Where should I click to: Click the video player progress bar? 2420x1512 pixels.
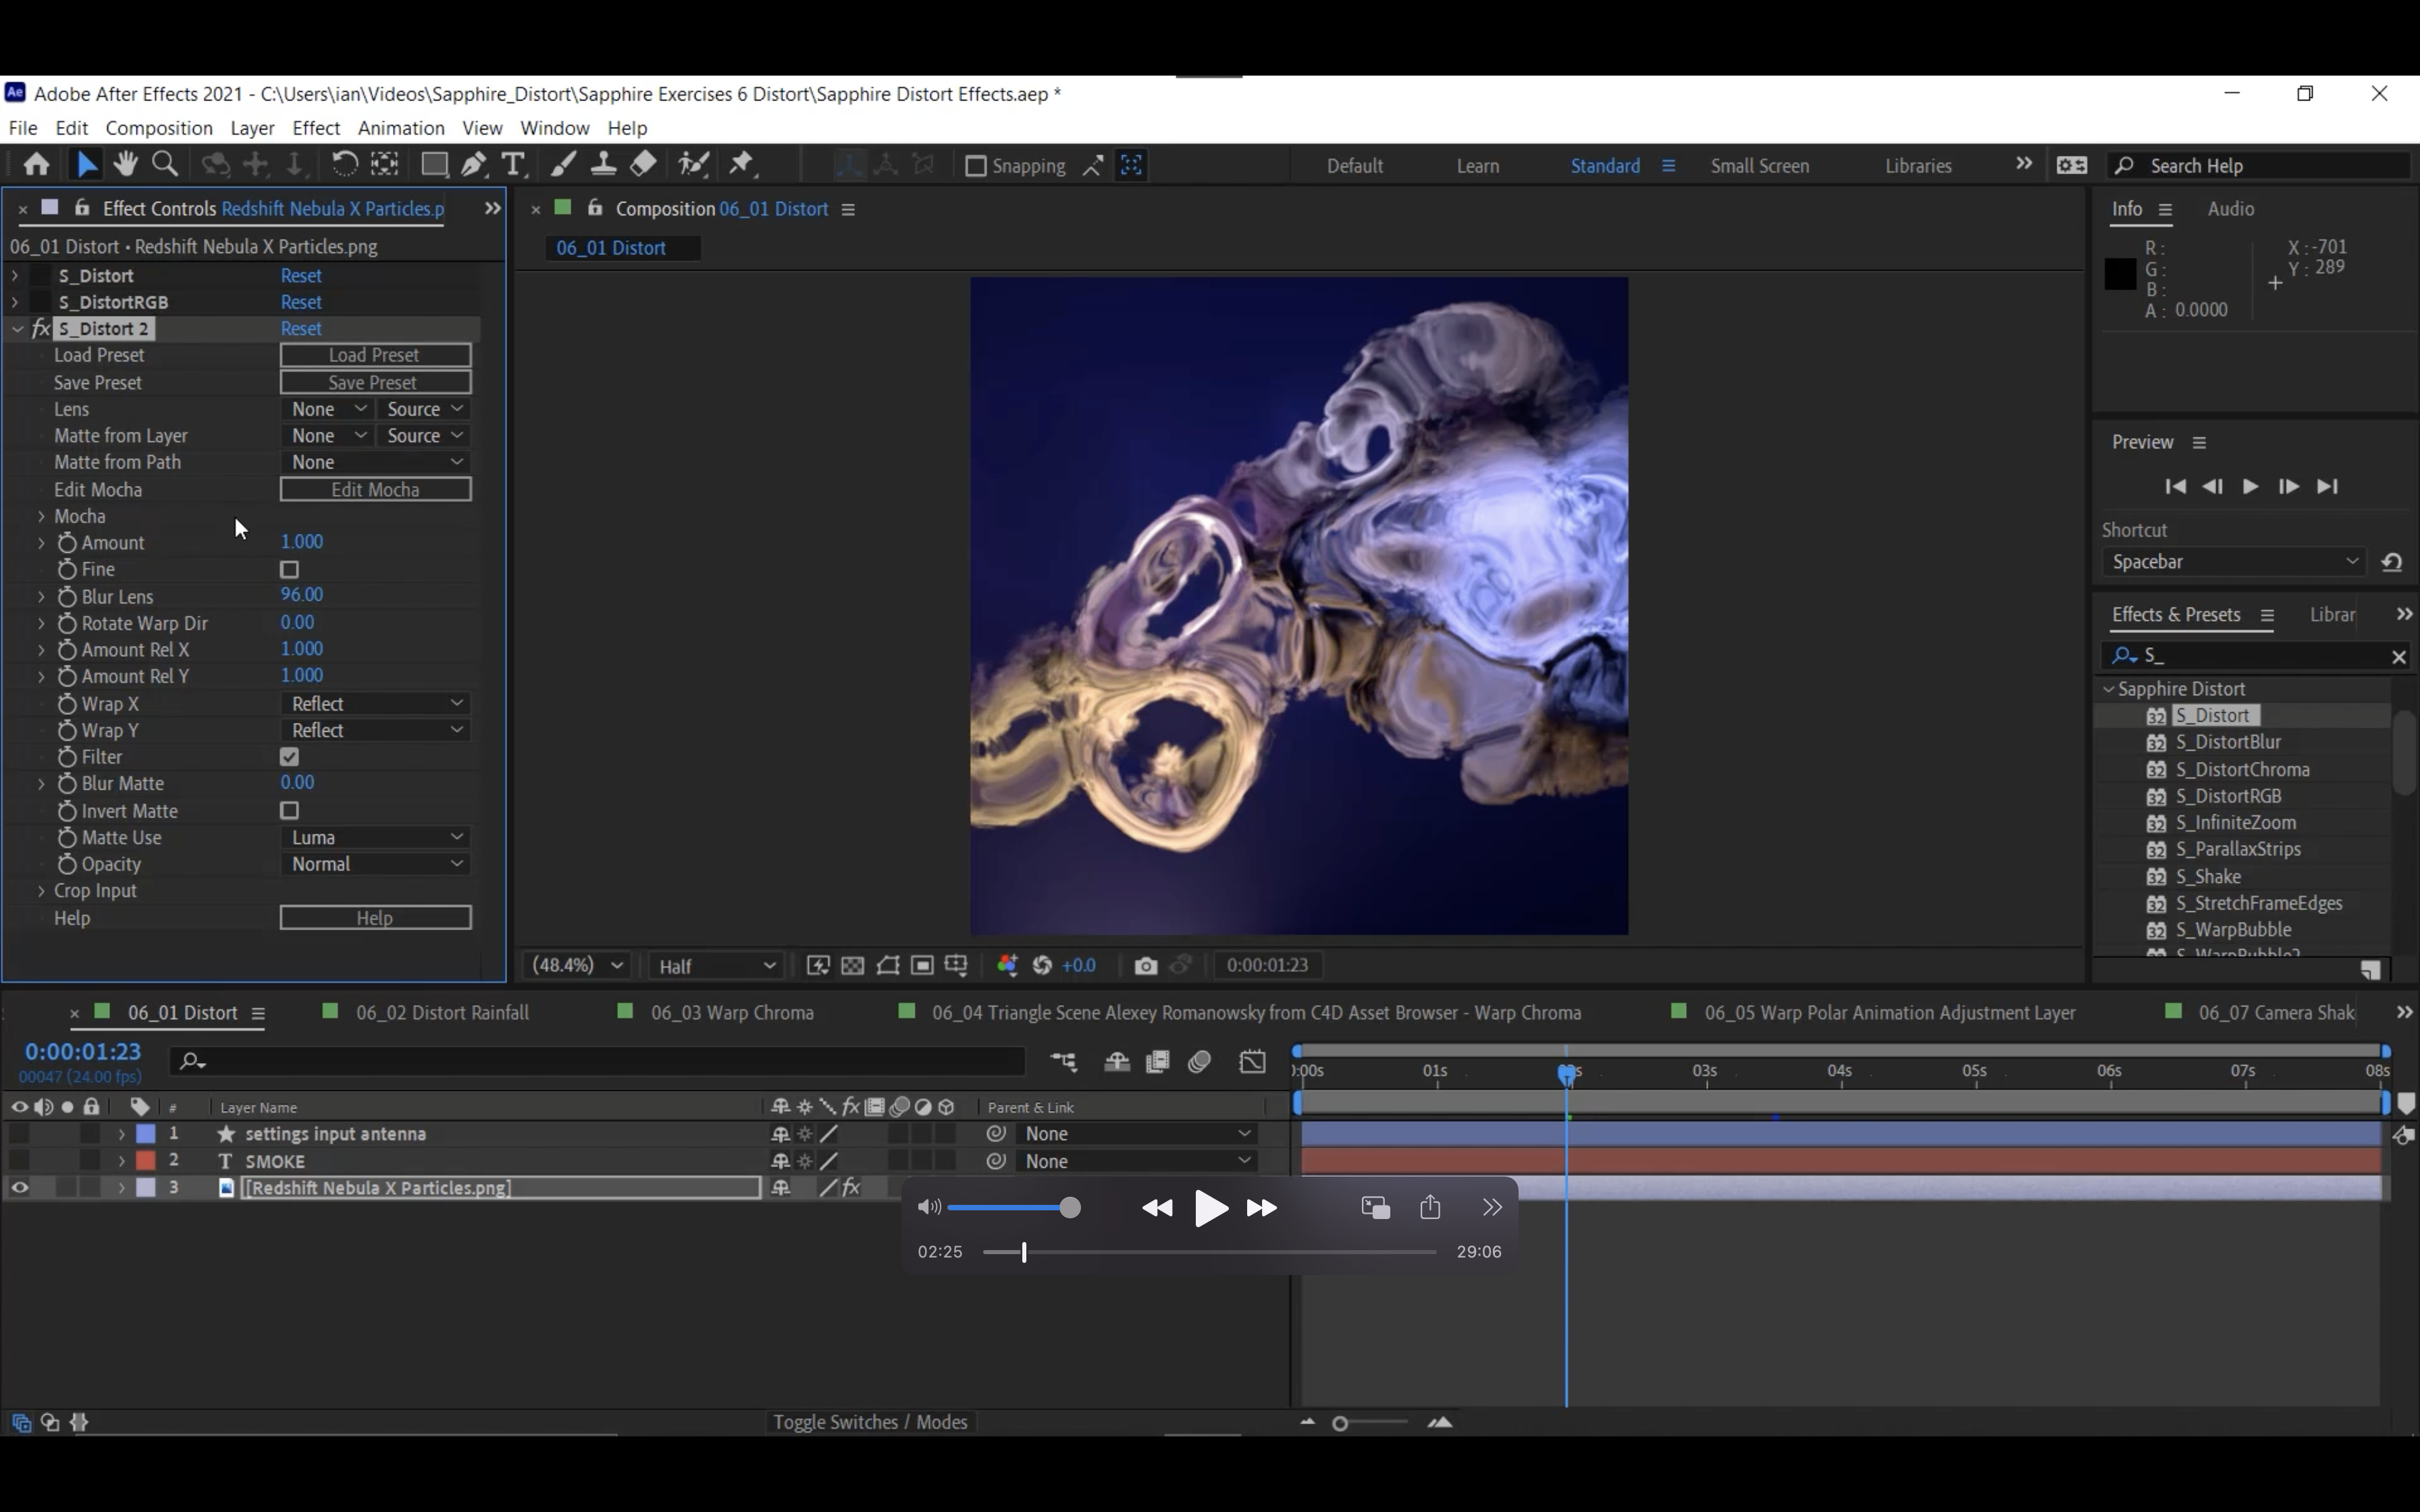click(x=1209, y=1252)
